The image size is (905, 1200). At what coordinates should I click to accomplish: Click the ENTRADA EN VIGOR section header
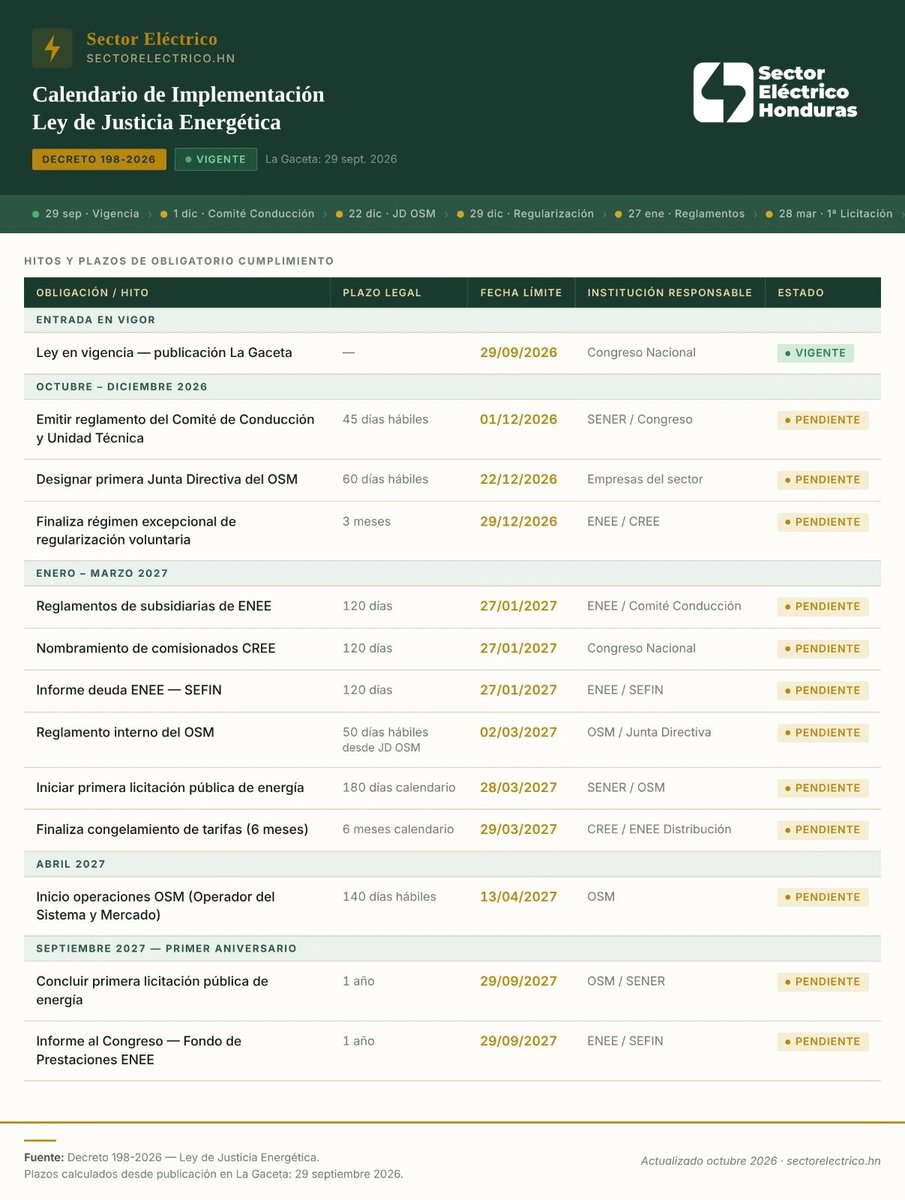point(452,320)
